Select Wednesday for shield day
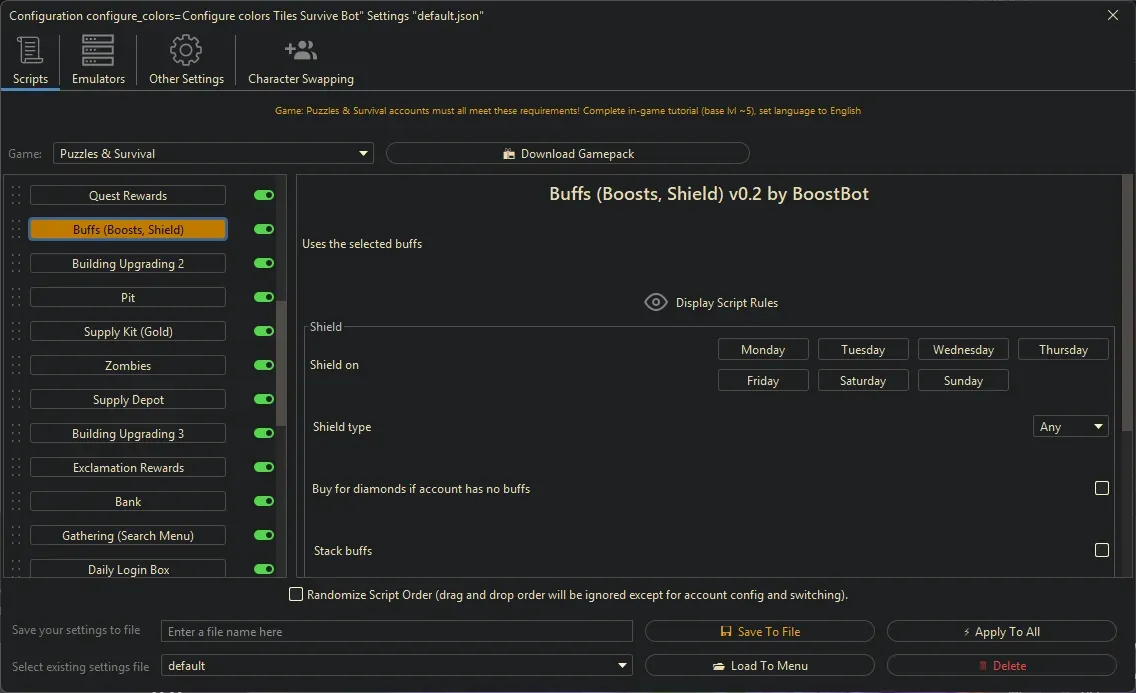Screen dimensions: 1136x693 tap(963, 350)
